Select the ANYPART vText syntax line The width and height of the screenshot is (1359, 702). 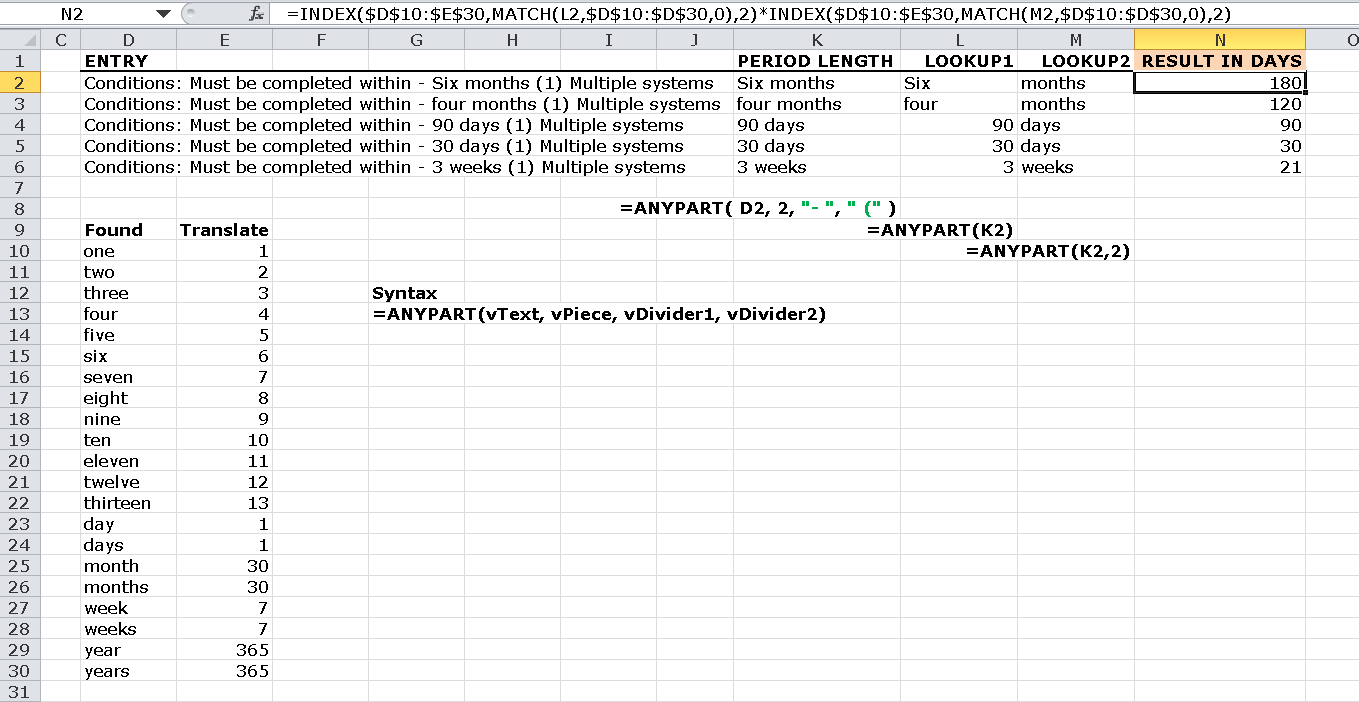[599, 314]
